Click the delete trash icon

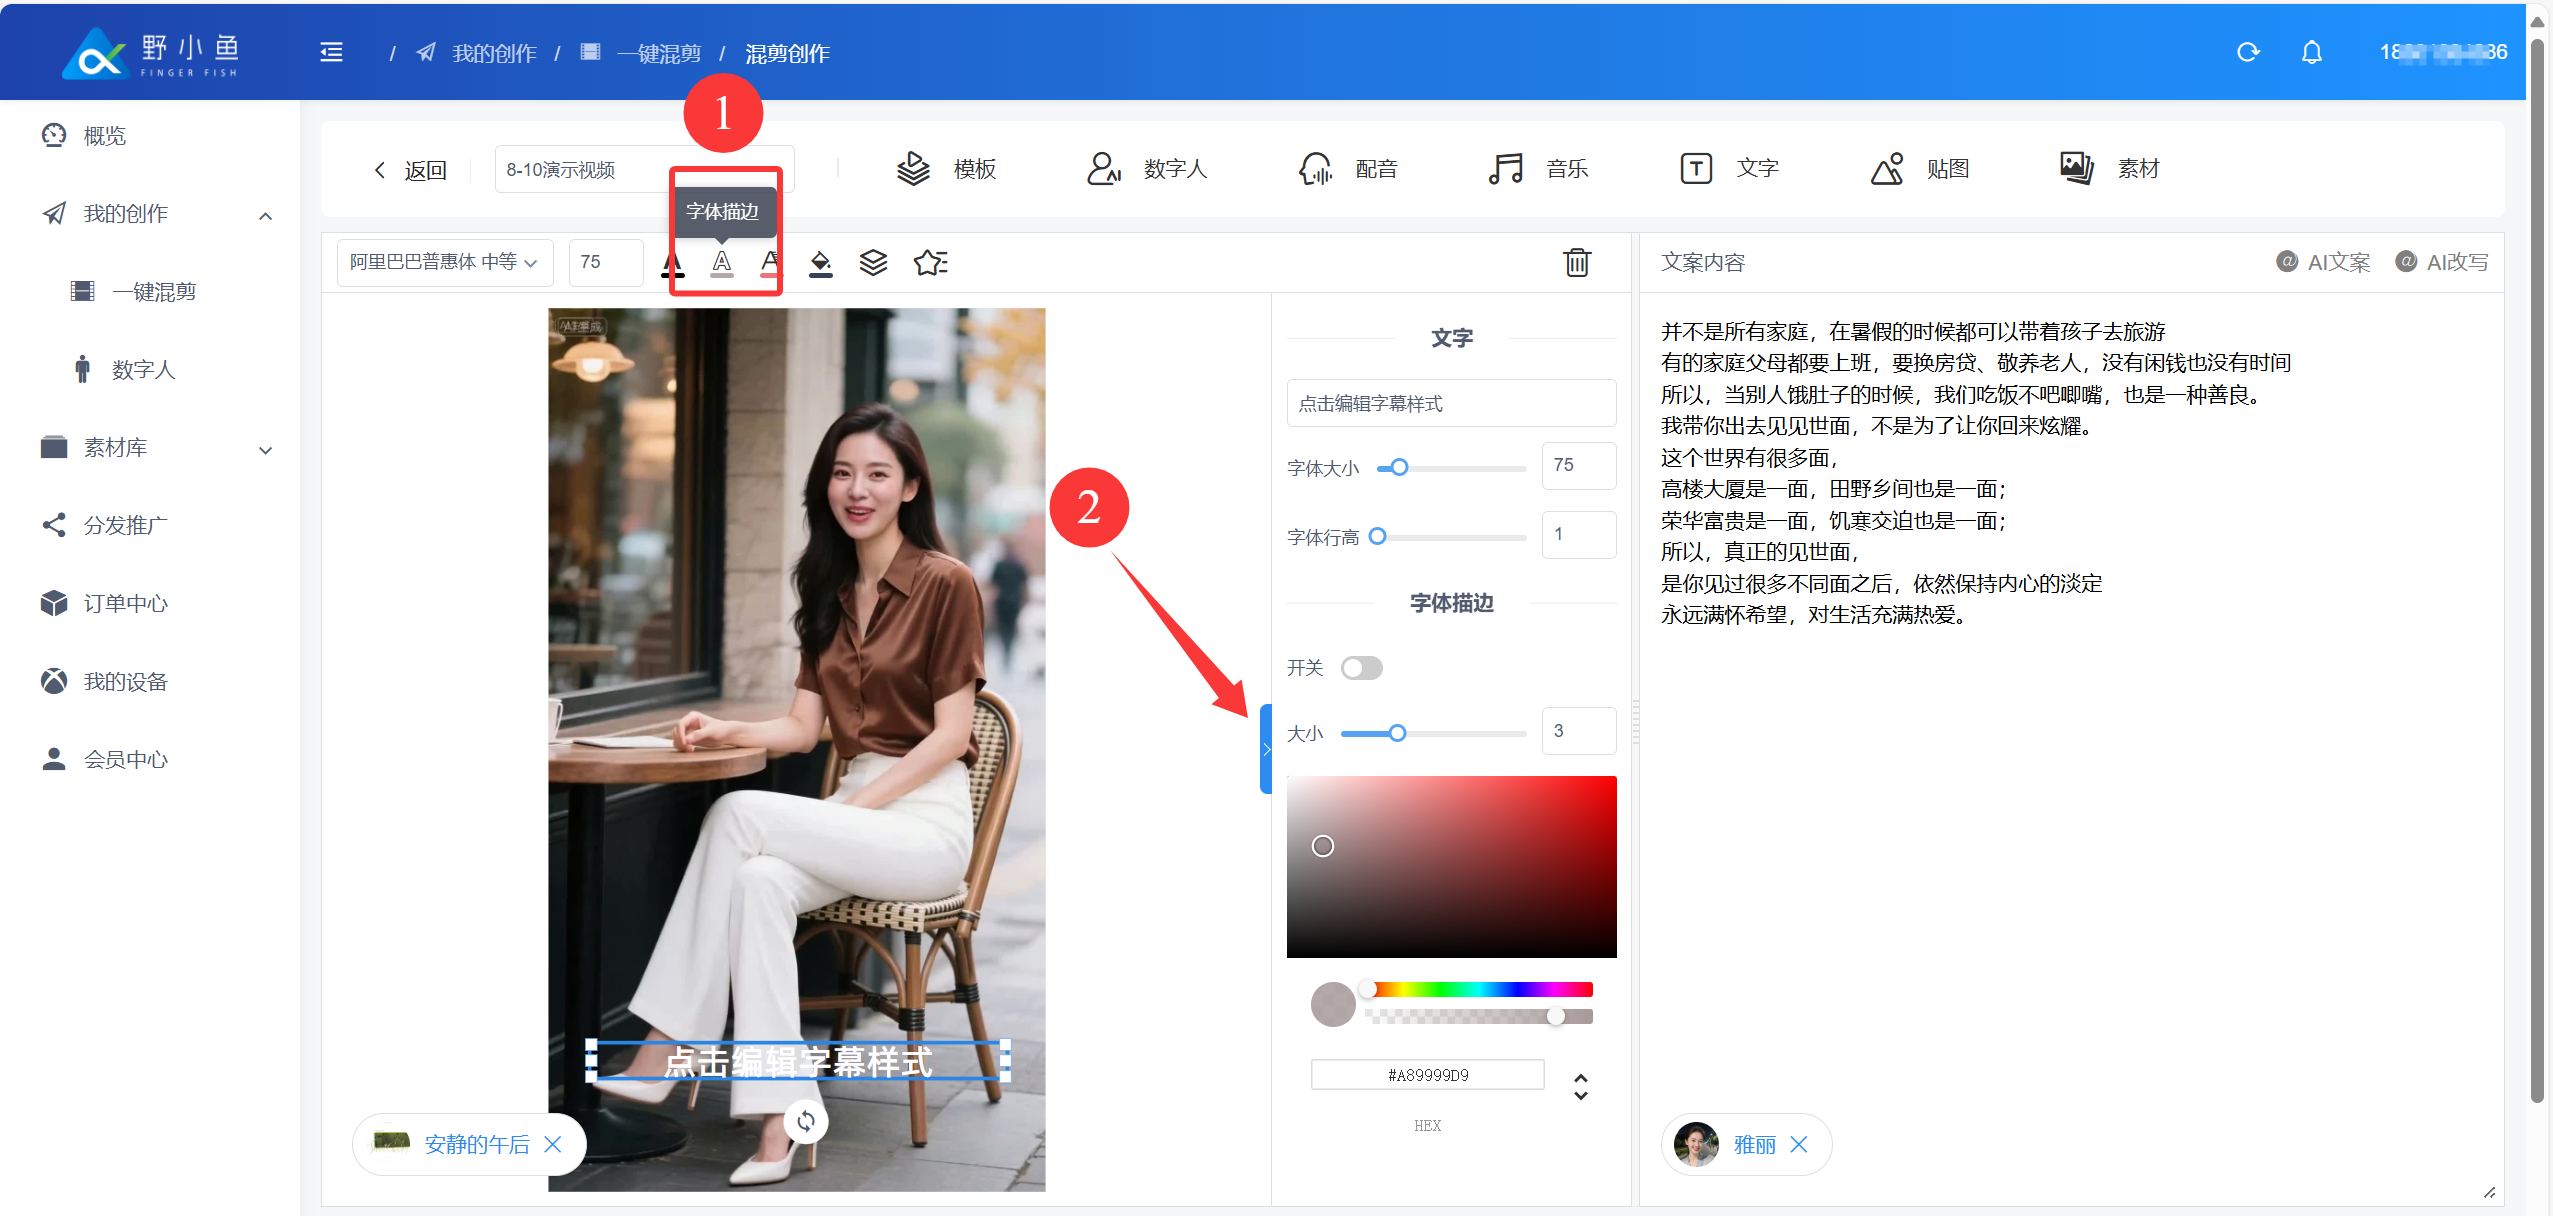tap(1576, 262)
